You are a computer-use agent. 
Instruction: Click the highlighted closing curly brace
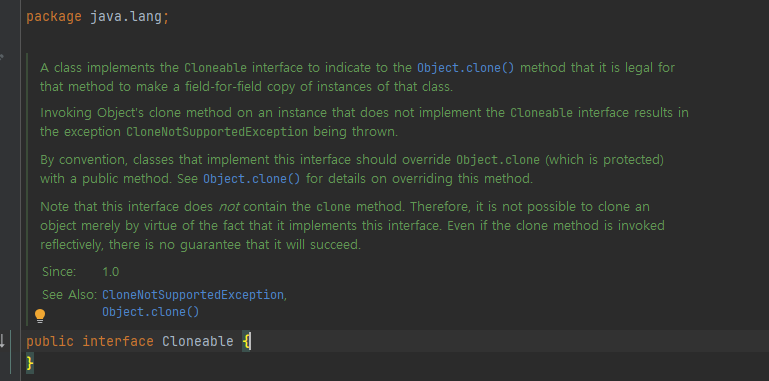click(x=30, y=363)
